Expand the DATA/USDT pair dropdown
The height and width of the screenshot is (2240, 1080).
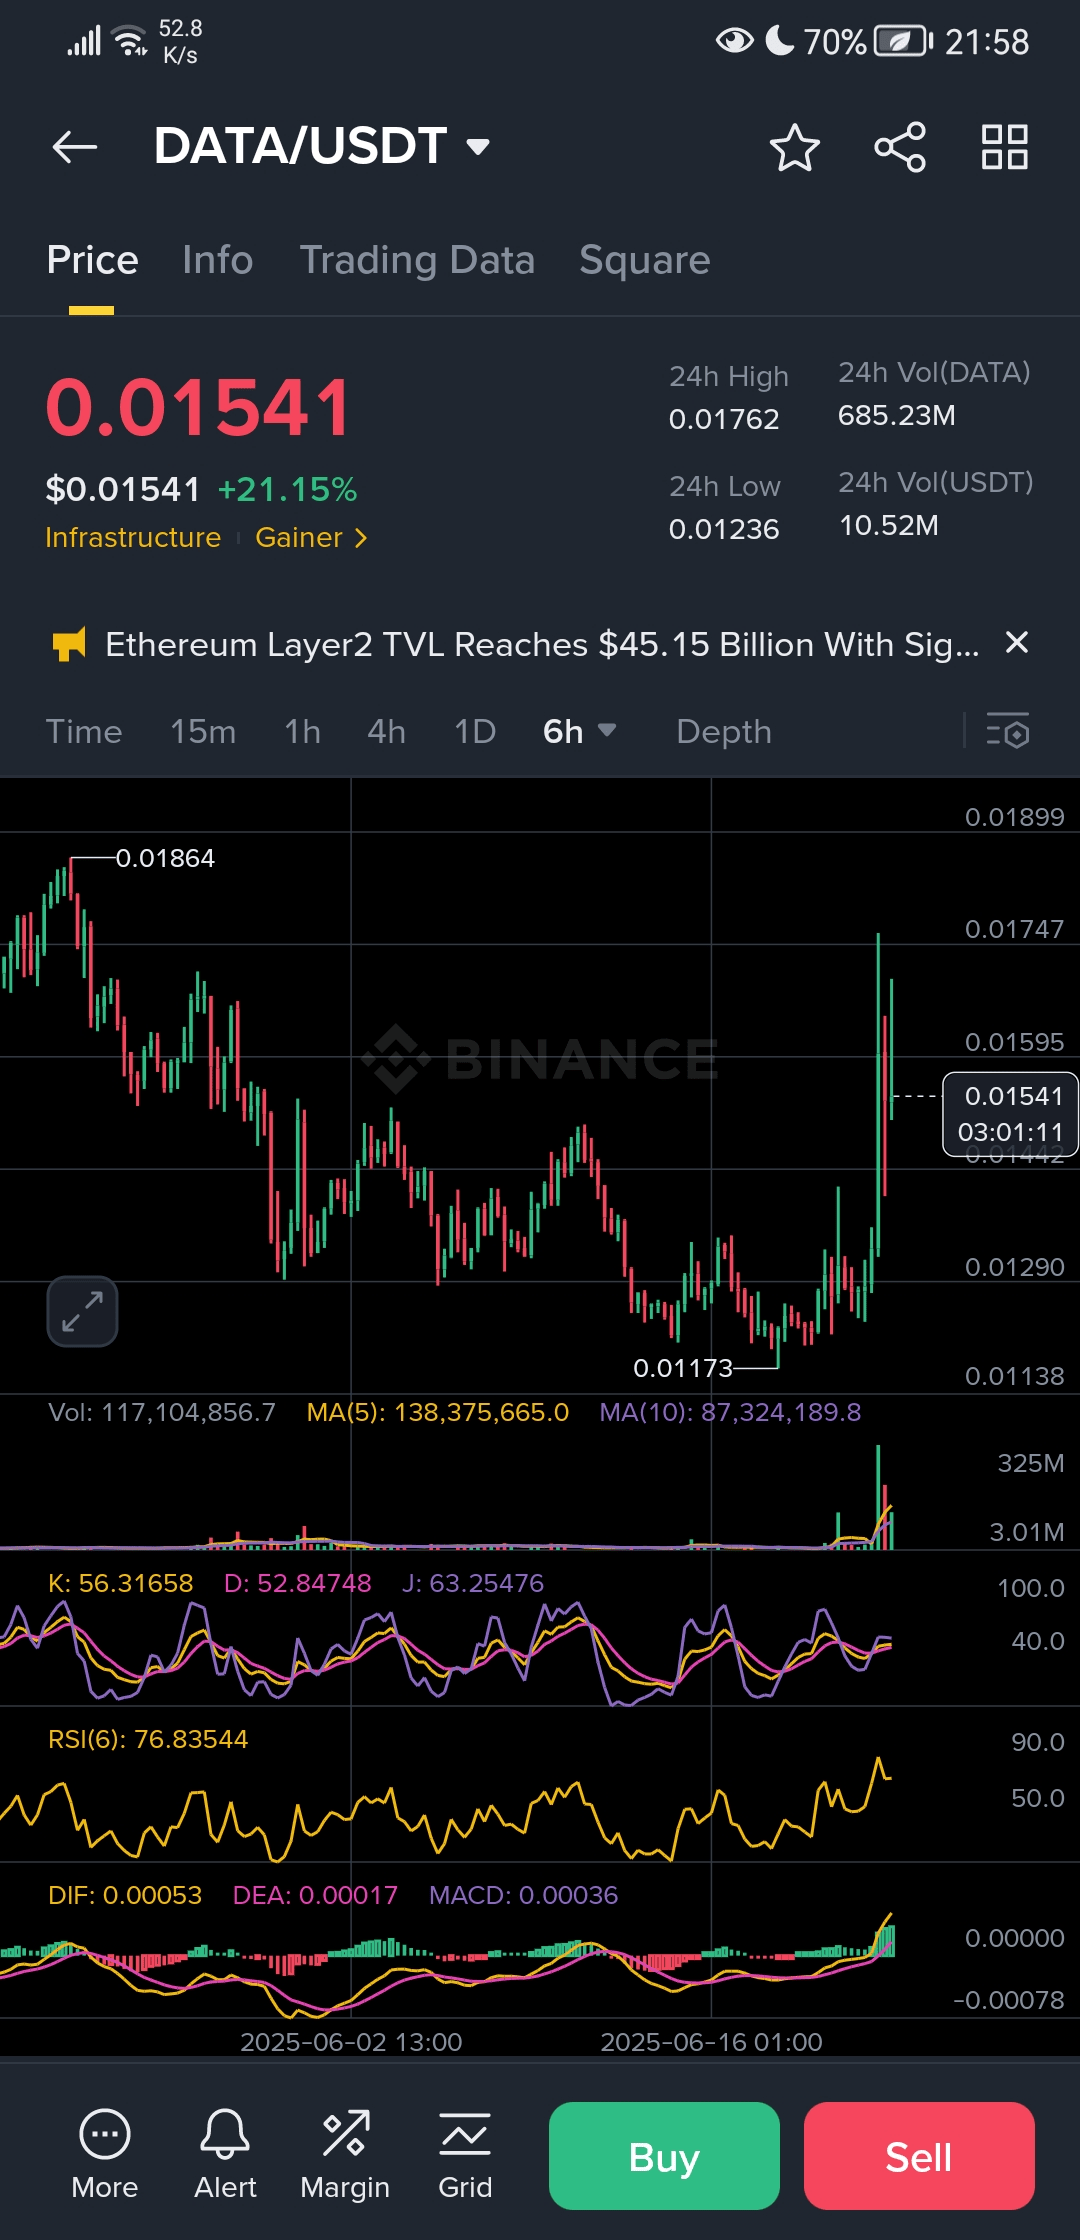tap(478, 147)
